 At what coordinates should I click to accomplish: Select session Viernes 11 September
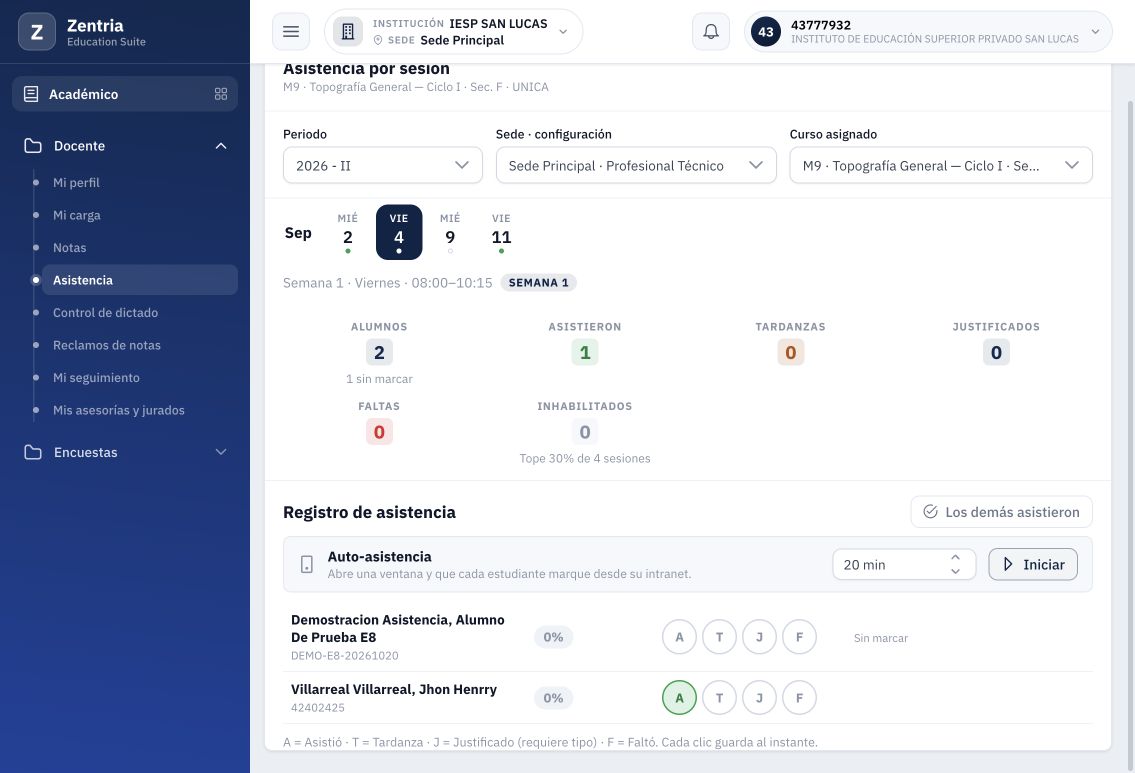501,232
